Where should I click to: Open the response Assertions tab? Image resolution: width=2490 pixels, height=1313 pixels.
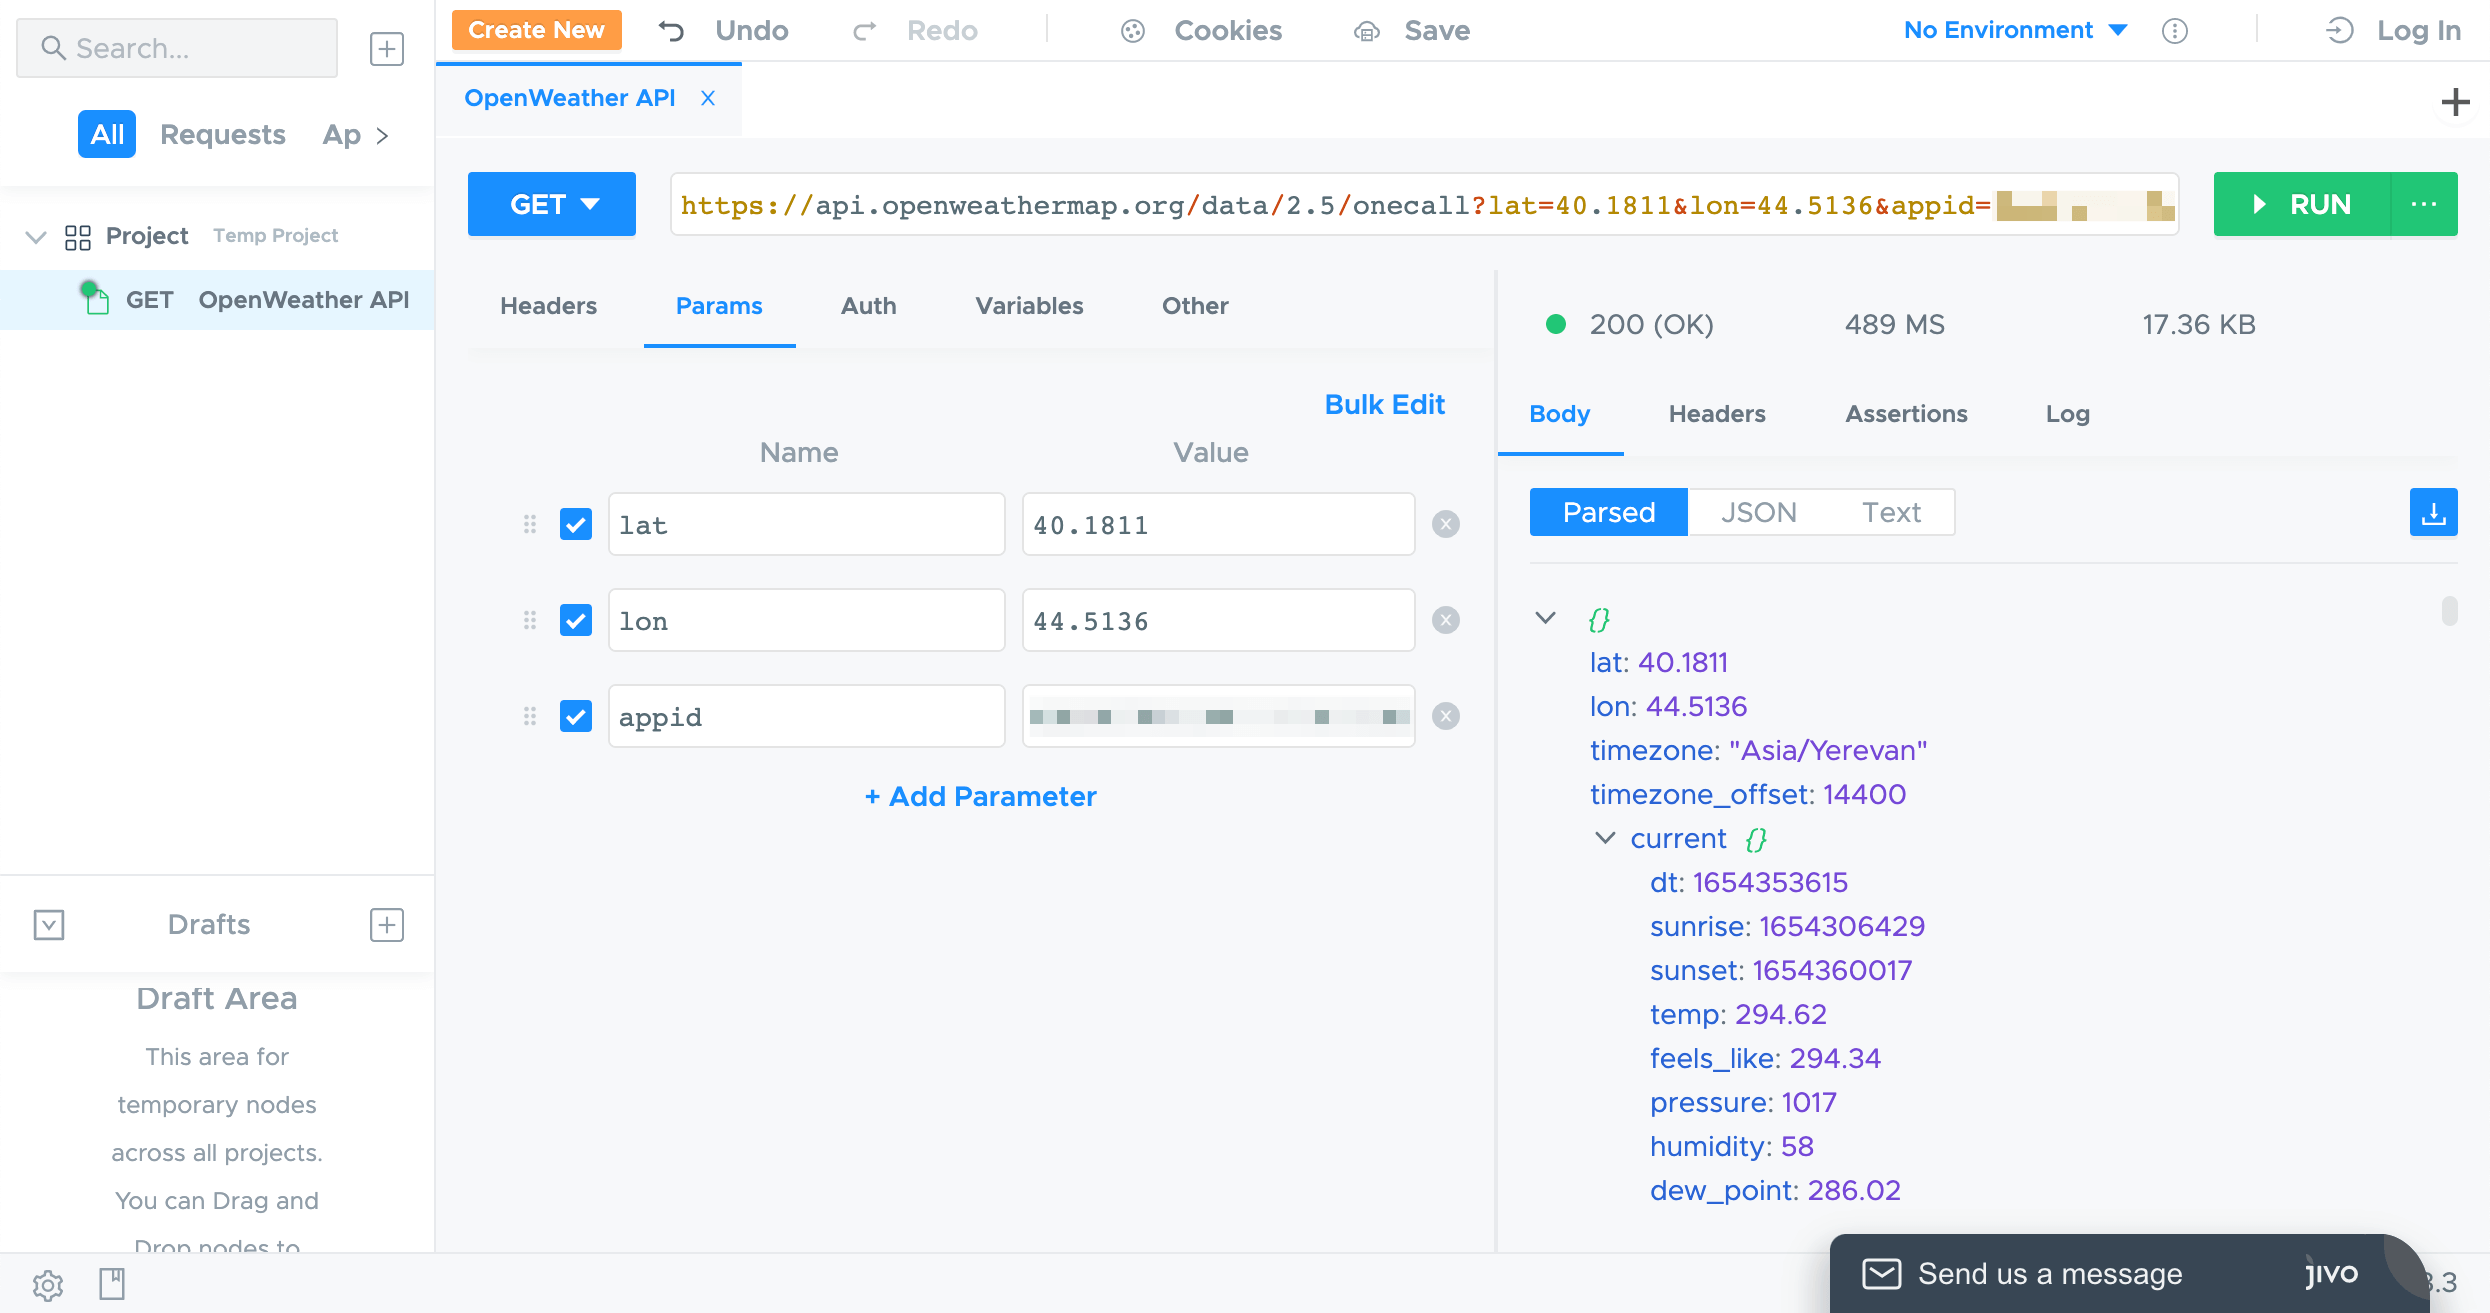1906,414
